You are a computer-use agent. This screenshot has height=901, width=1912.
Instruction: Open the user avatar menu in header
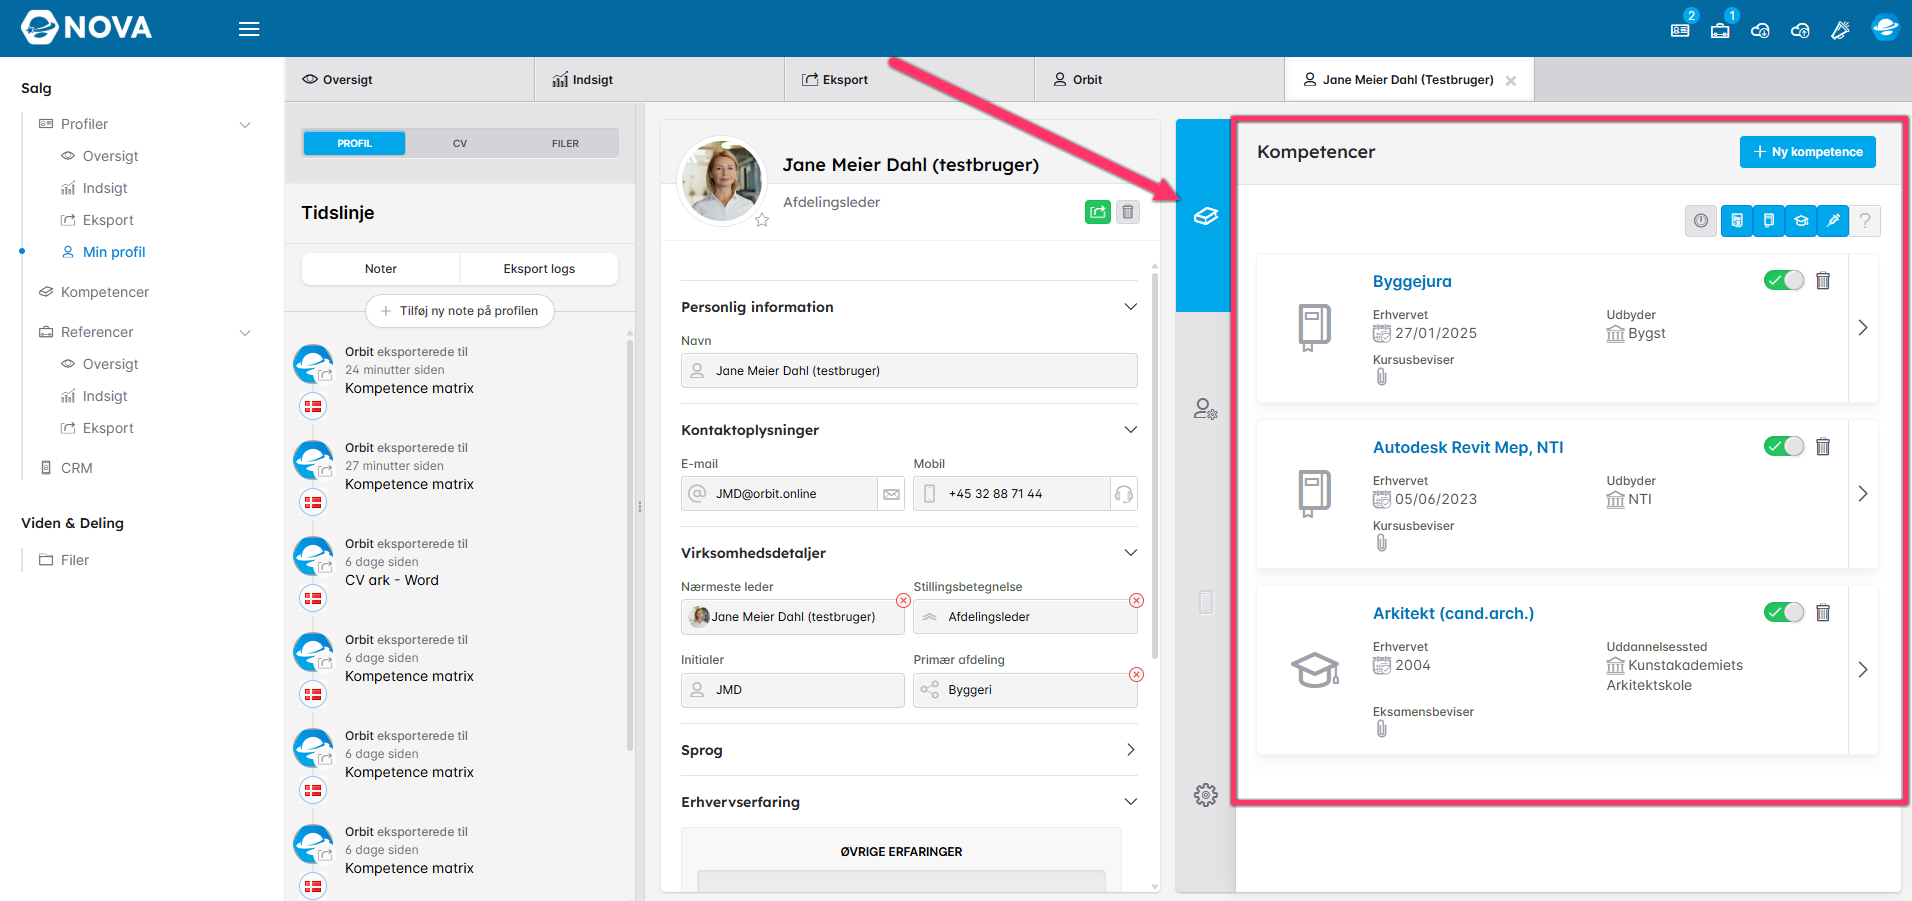tap(1885, 28)
